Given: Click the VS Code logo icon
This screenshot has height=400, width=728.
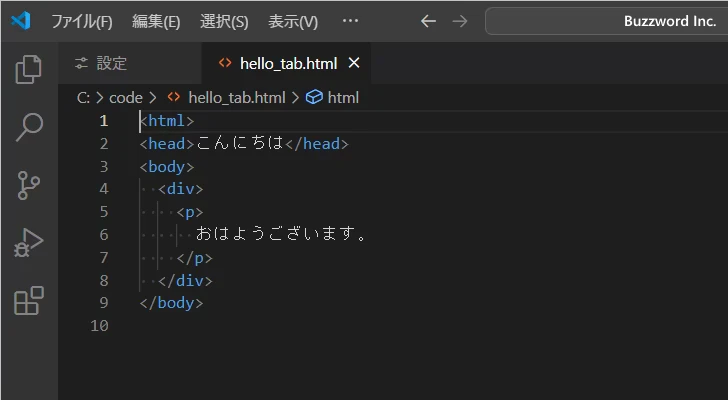Looking at the screenshot, I should [x=21, y=21].
